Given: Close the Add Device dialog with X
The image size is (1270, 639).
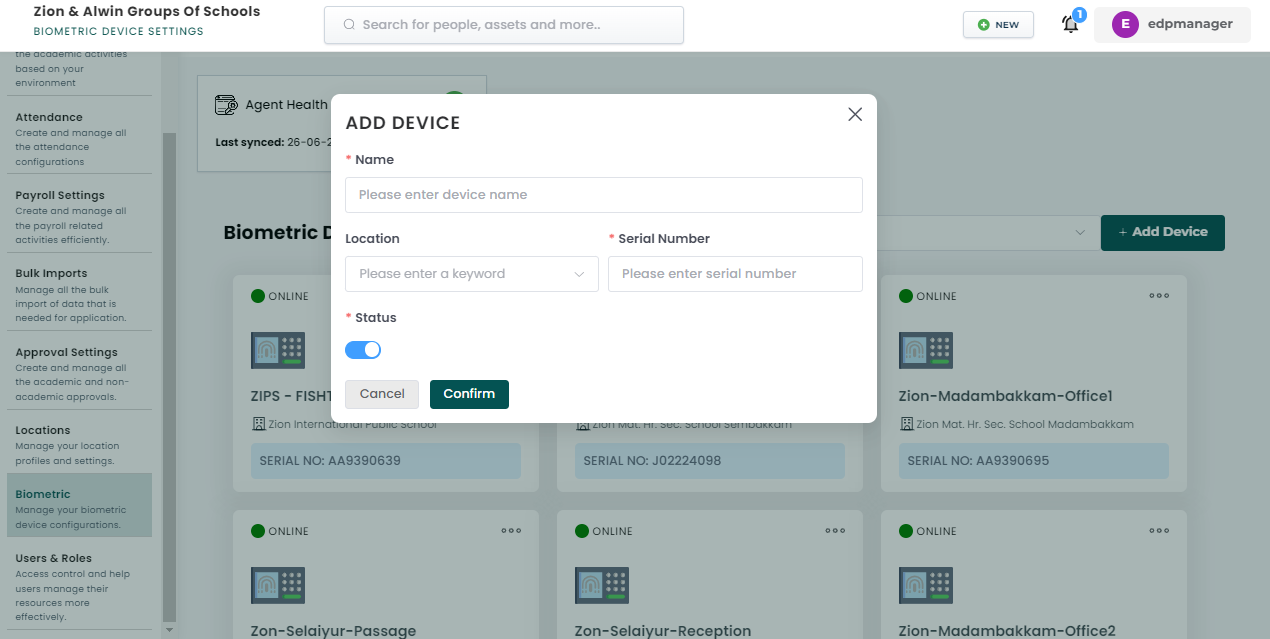Looking at the screenshot, I should 855,114.
